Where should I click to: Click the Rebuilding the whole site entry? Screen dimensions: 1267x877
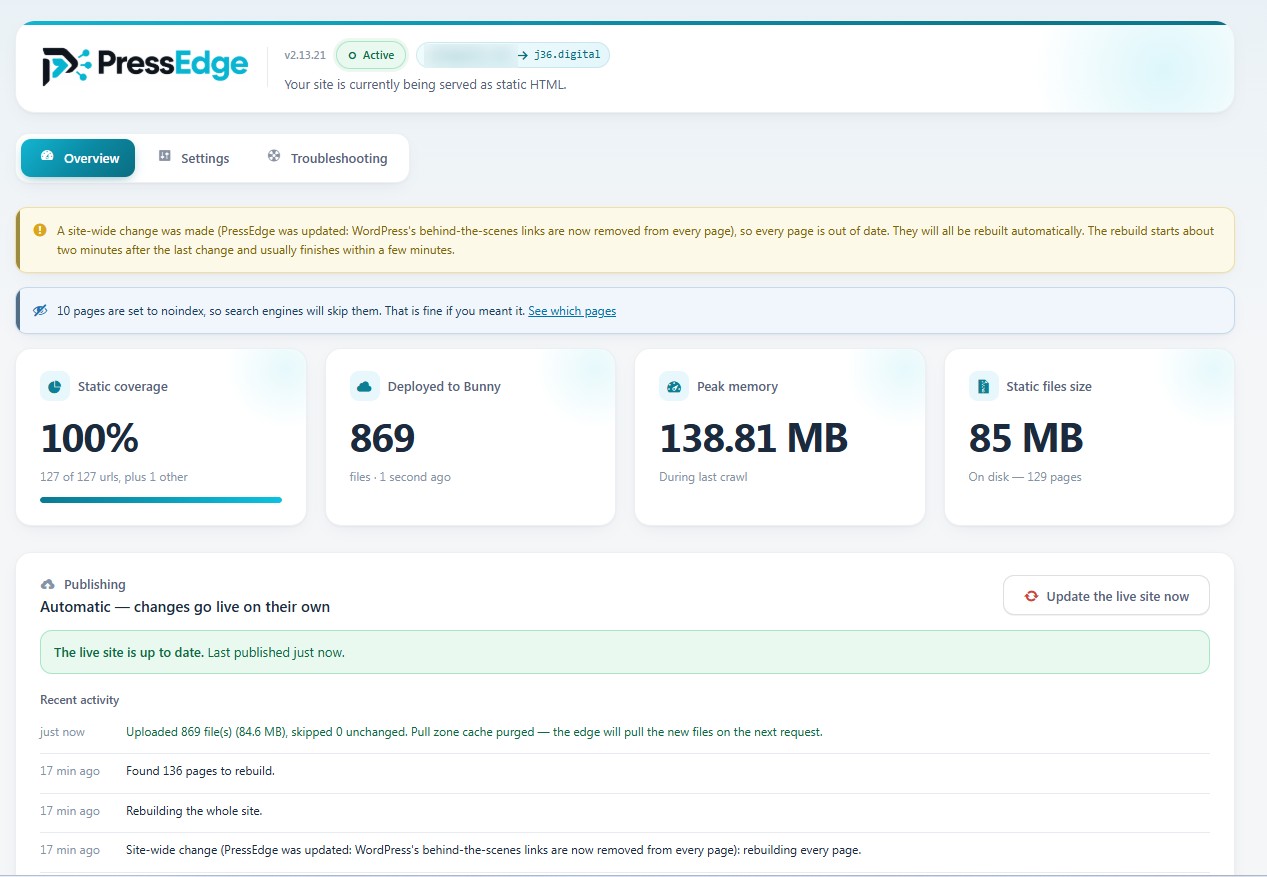194,811
